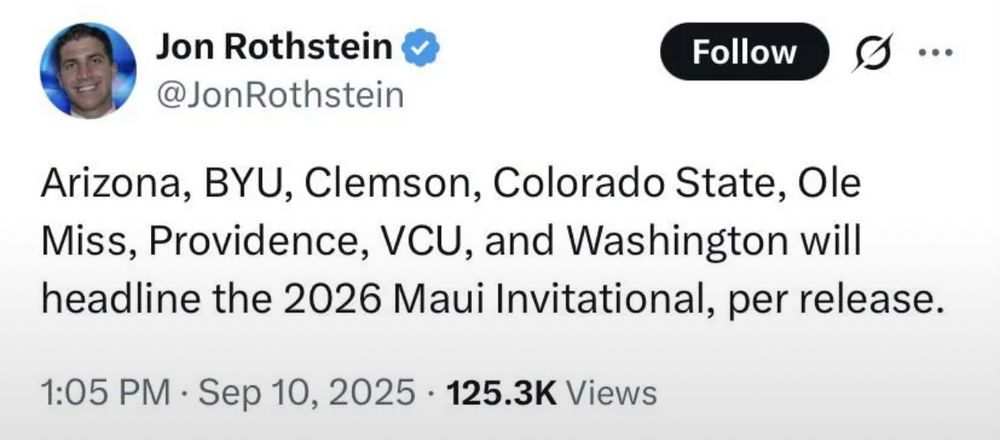The height and width of the screenshot is (440, 1000).
Task: Click the Jon Rothstein display name
Action: 274,48
